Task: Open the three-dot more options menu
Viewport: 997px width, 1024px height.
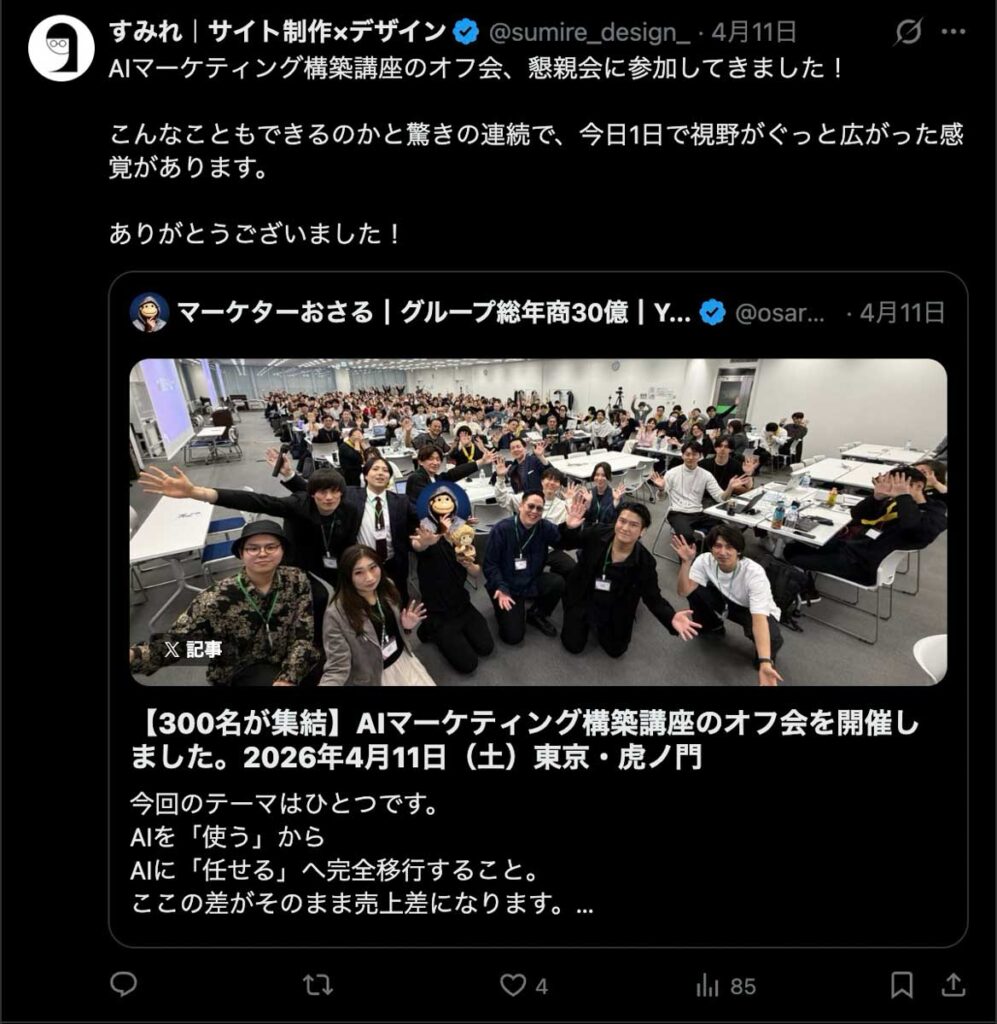Action: (954, 31)
